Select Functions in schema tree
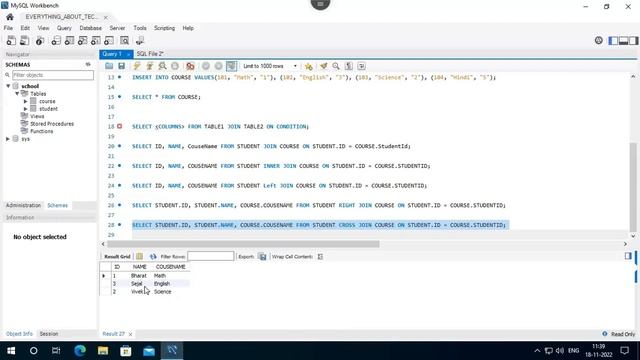640x360 pixels. coord(42,131)
